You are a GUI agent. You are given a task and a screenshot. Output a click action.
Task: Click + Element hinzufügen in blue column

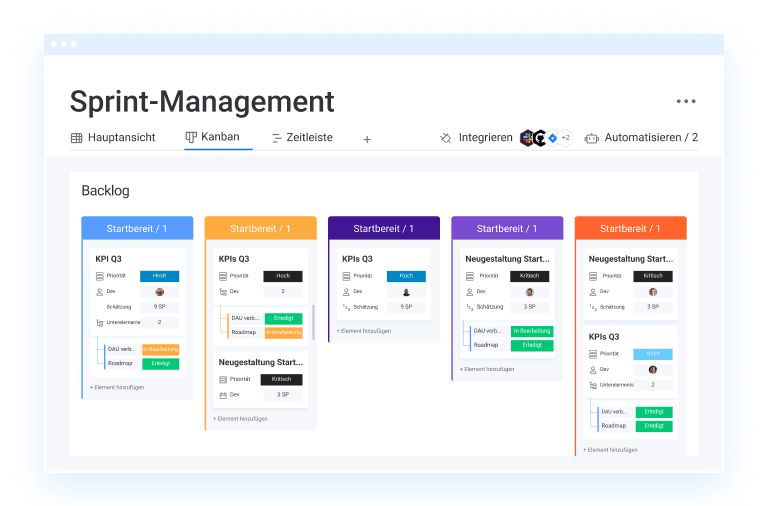click(x=117, y=387)
